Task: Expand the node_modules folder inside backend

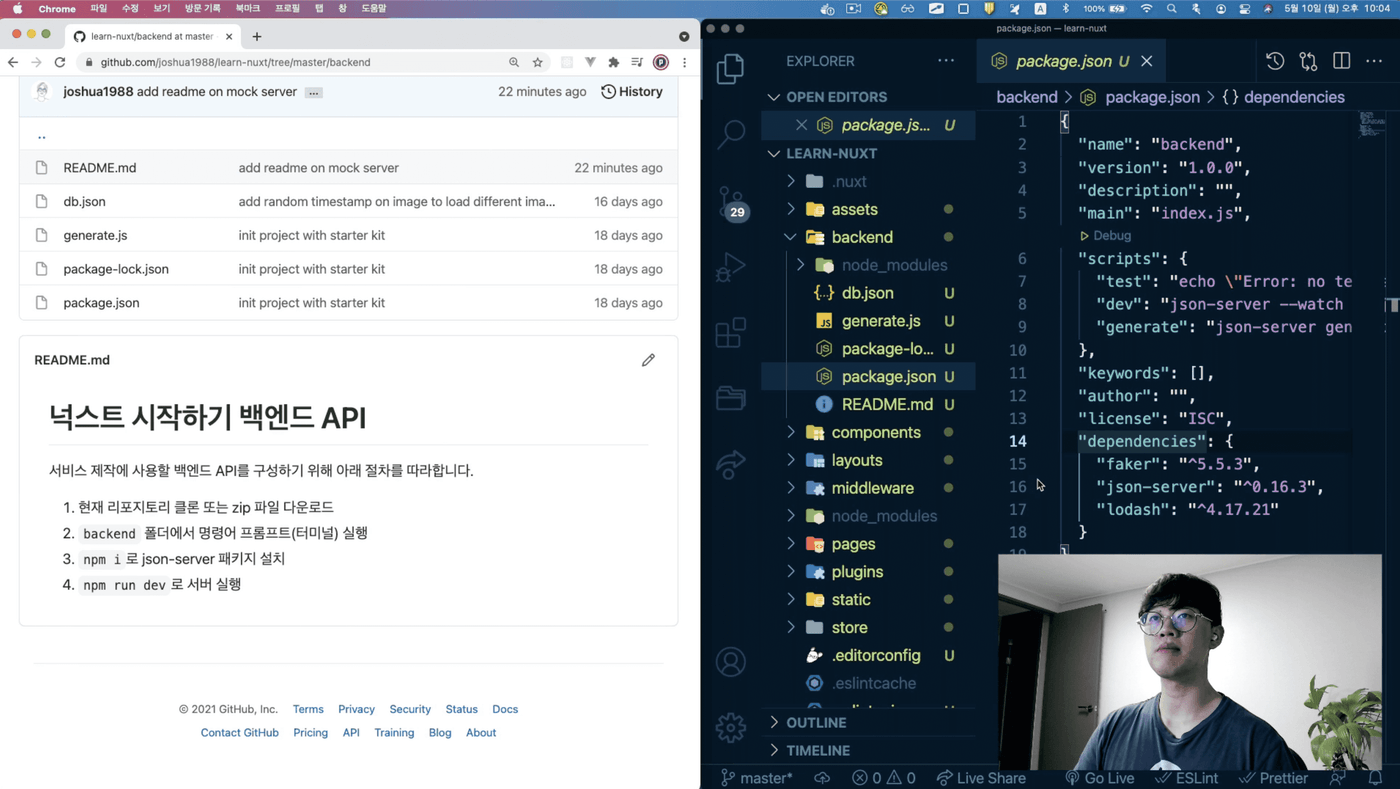Action: 801,265
